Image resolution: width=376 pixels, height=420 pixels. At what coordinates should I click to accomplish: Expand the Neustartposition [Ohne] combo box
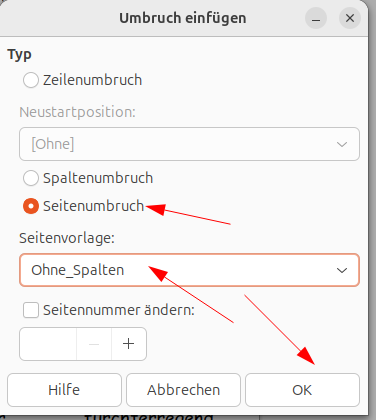tap(189, 144)
